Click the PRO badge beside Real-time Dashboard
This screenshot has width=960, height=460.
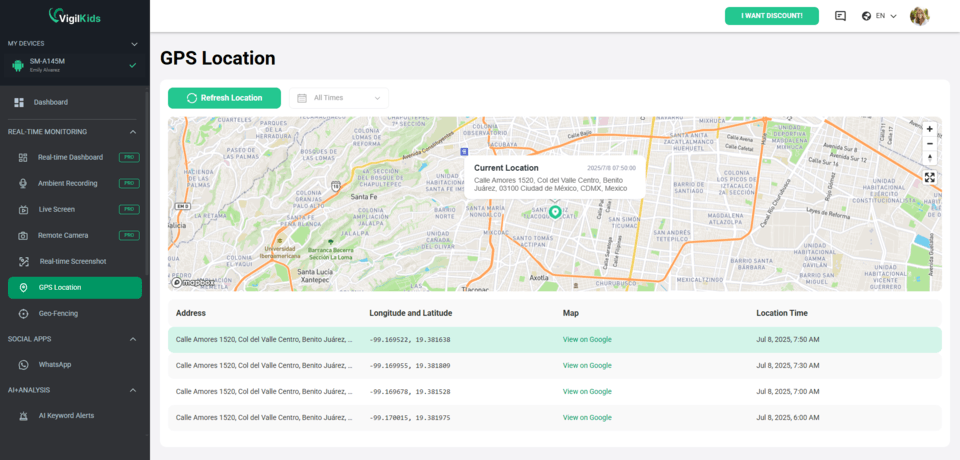pos(129,157)
